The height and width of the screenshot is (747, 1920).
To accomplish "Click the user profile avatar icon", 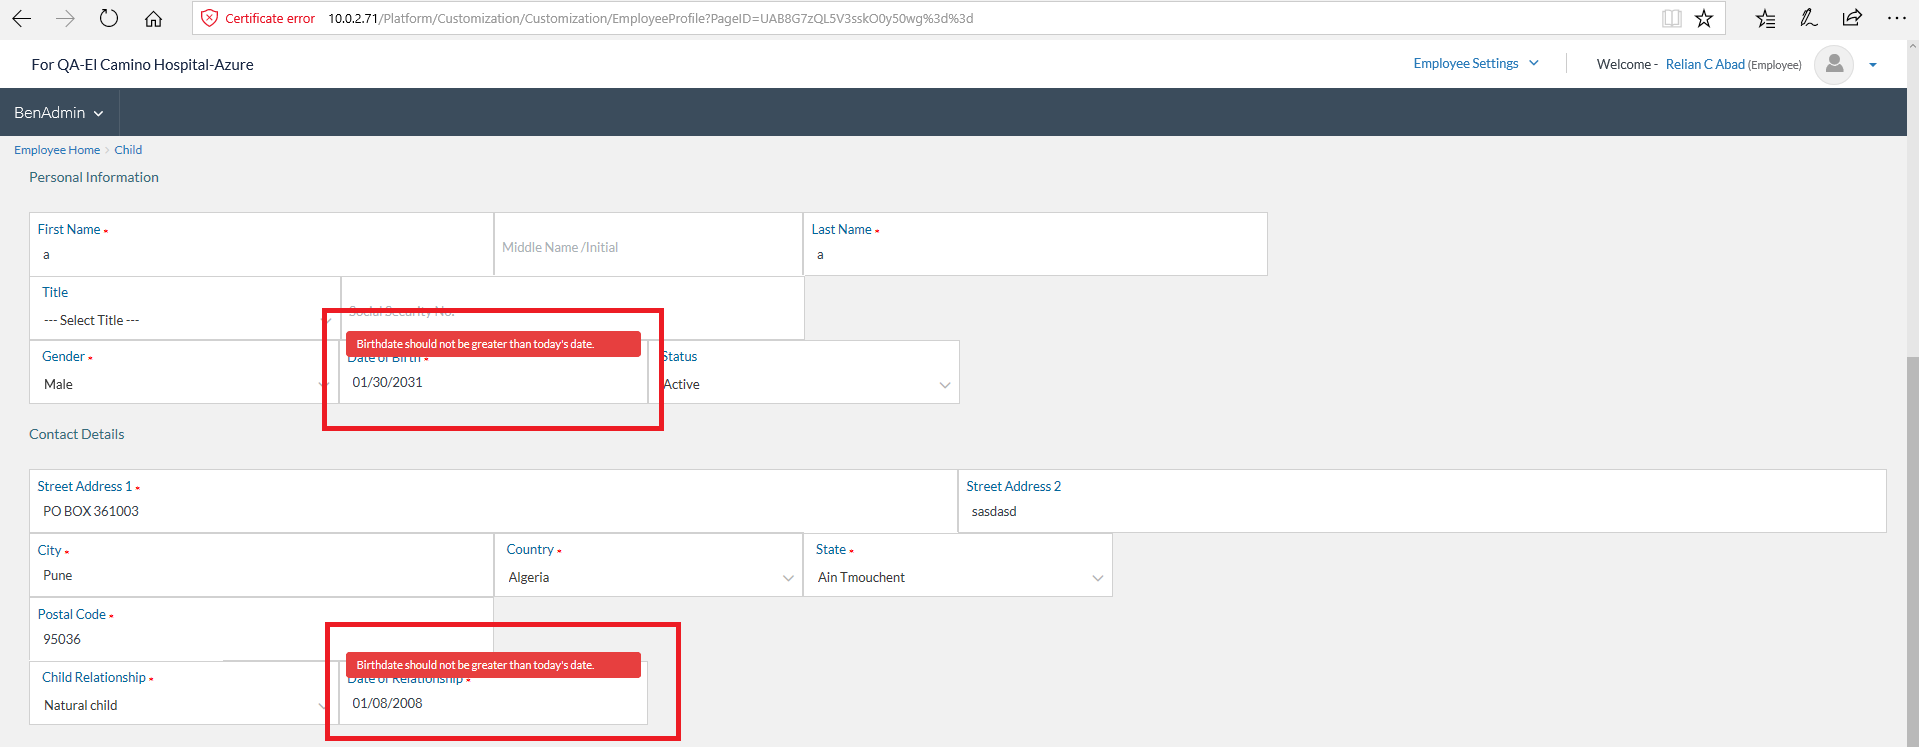I will click(1833, 65).
